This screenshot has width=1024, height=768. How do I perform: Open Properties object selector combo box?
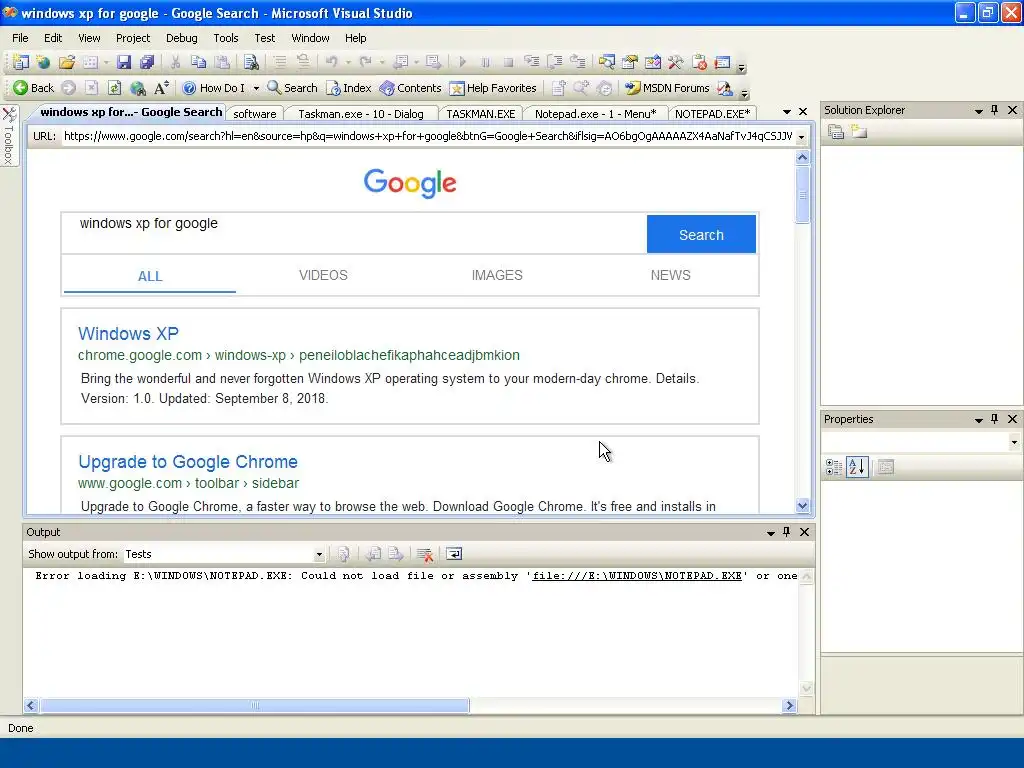pos(921,442)
